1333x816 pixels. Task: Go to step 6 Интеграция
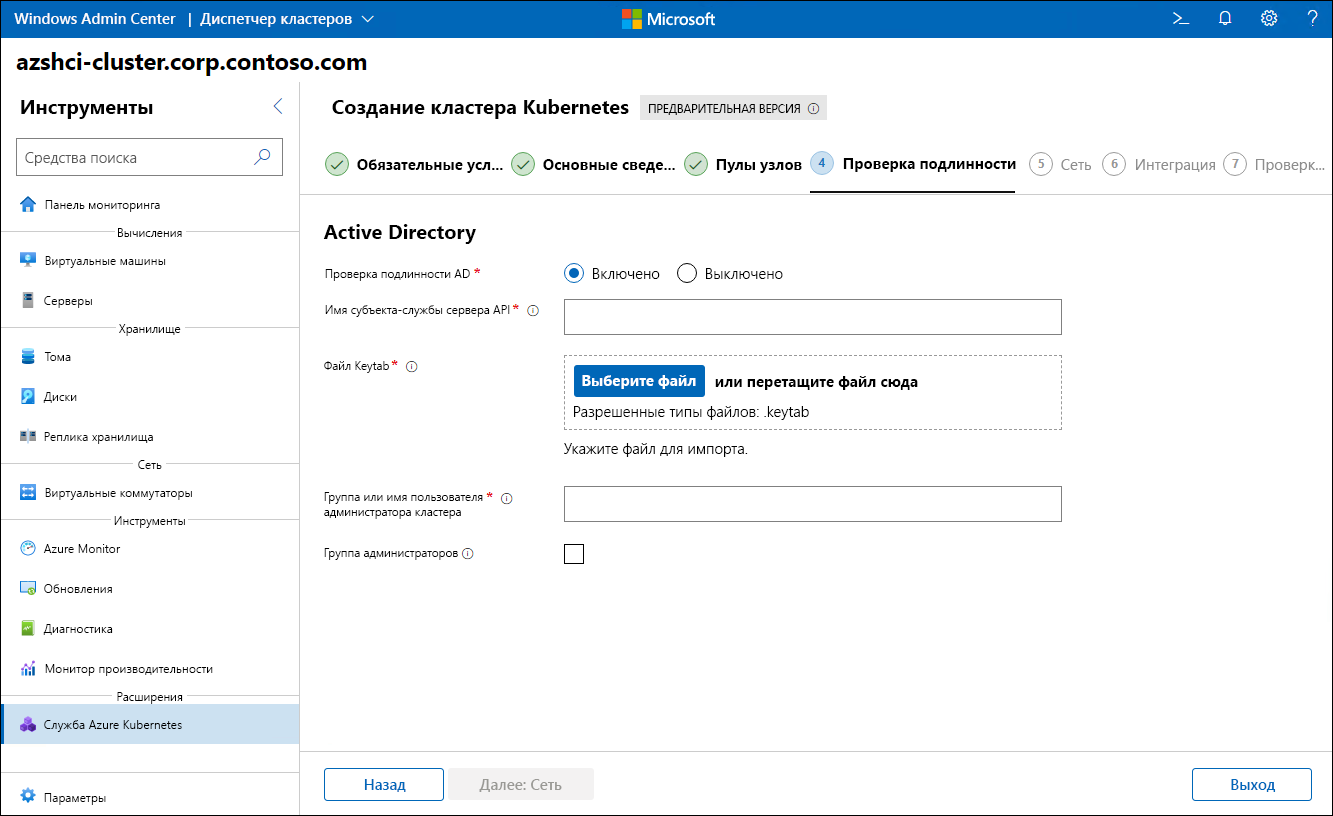tap(1159, 164)
